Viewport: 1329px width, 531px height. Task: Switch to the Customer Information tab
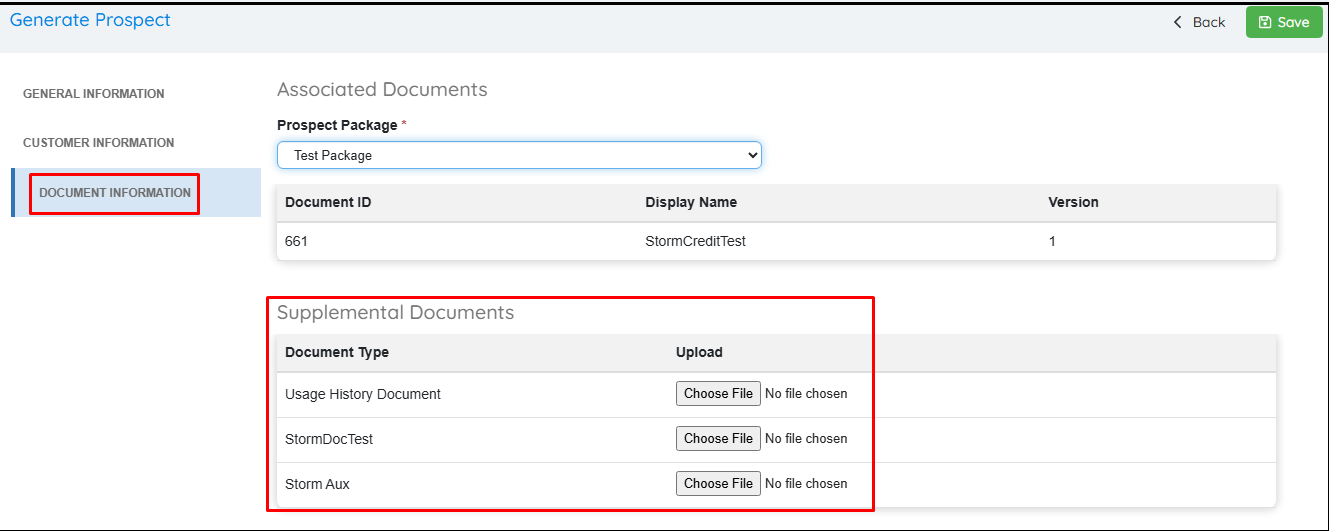pos(99,143)
